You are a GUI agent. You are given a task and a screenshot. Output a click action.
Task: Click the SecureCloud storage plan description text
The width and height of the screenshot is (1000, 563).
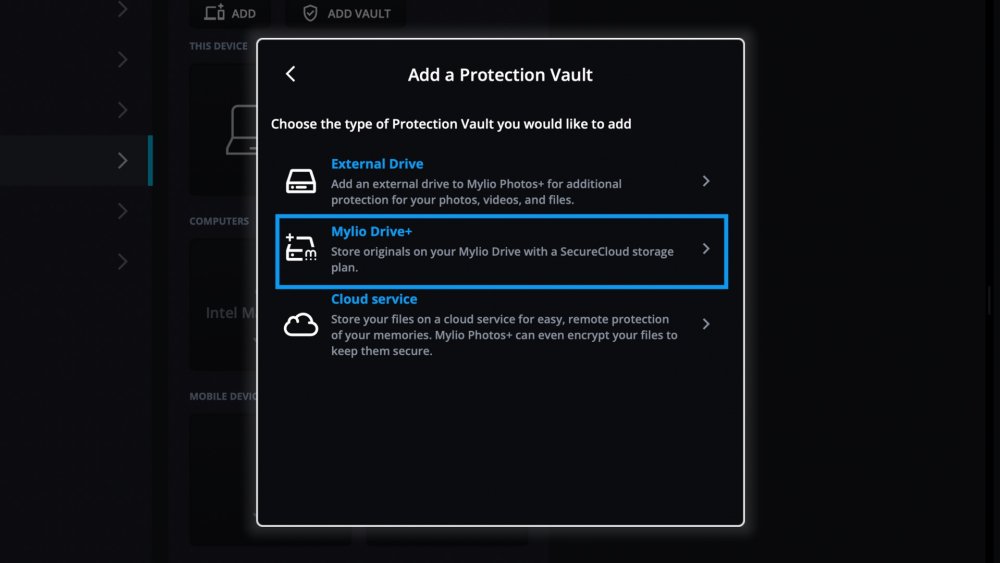(x=502, y=260)
